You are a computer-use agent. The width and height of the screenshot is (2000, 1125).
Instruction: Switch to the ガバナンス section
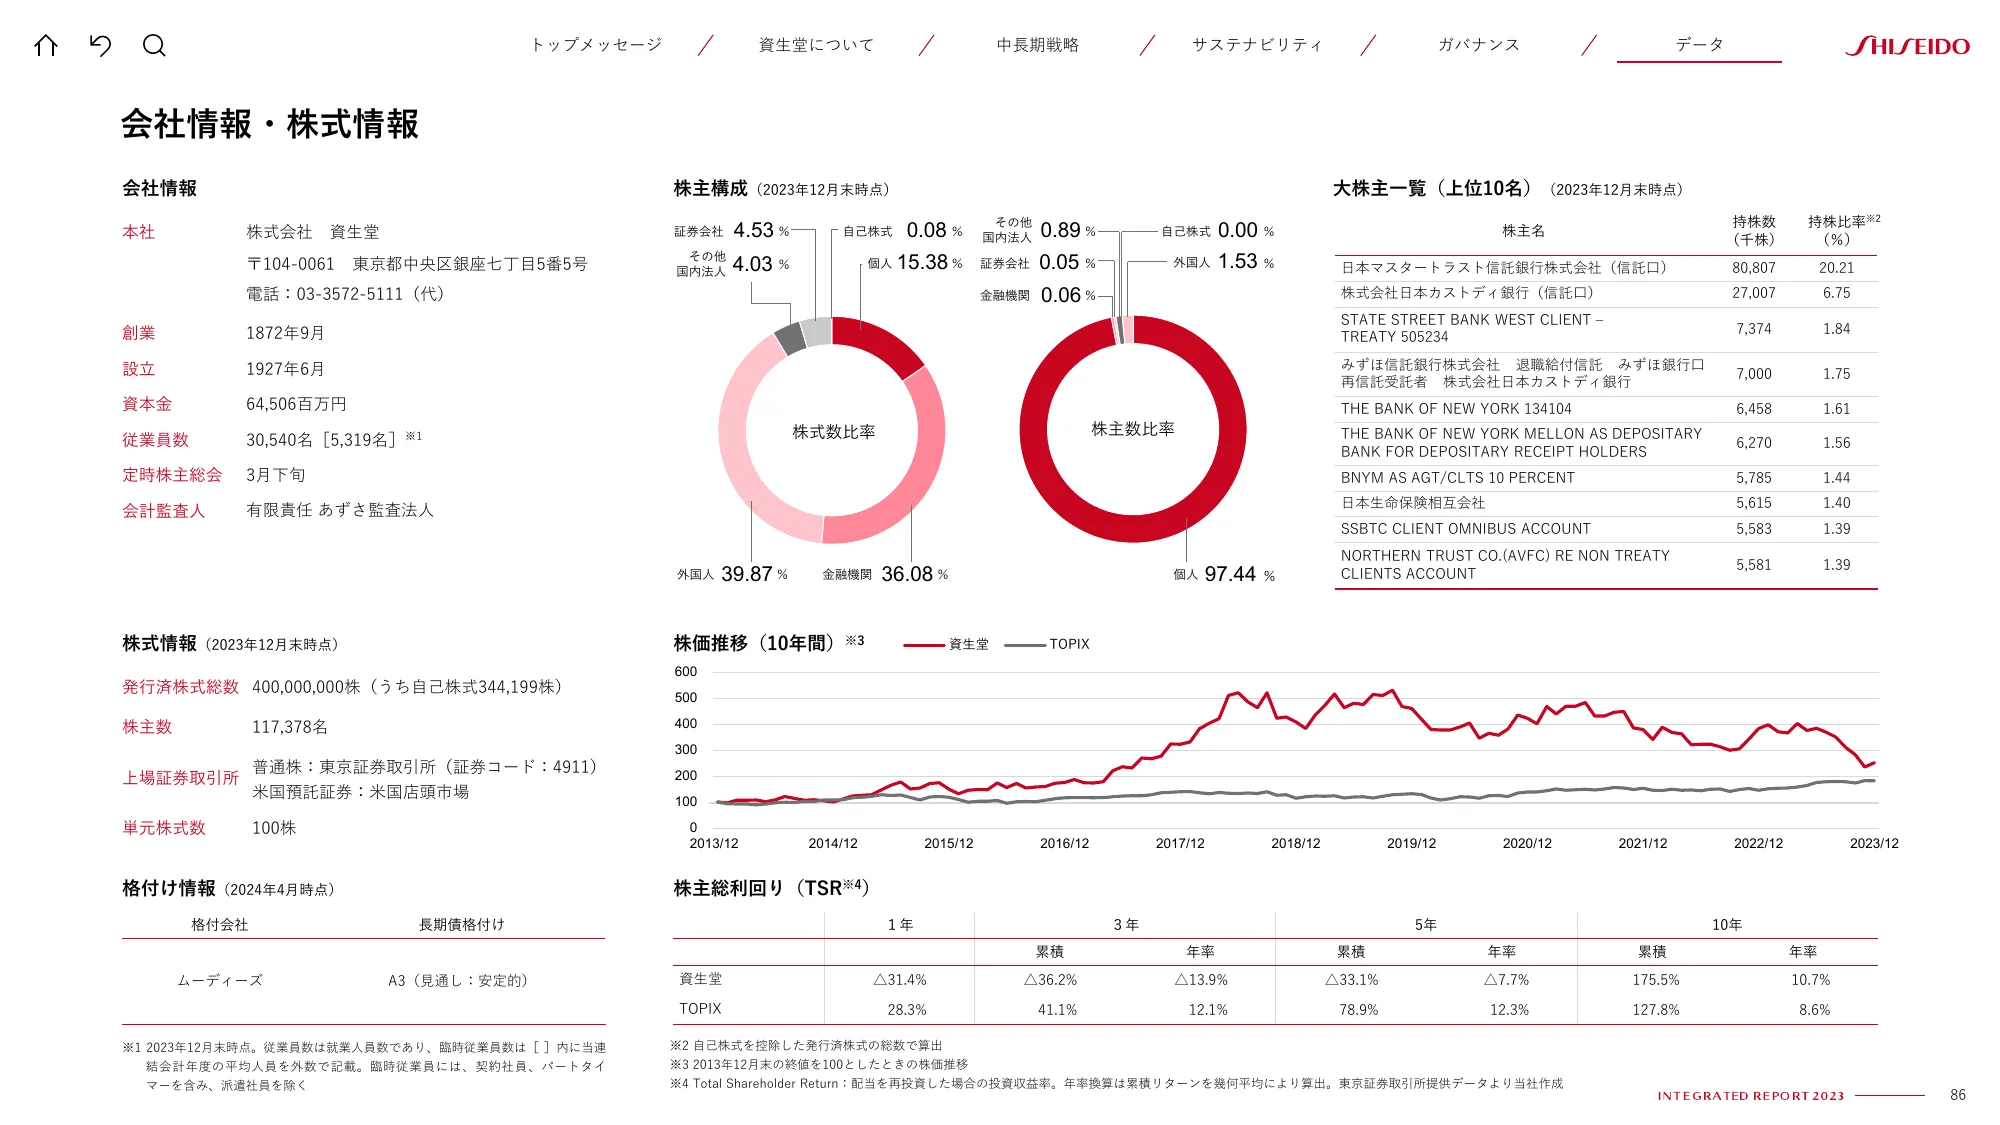coord(1477,44)
